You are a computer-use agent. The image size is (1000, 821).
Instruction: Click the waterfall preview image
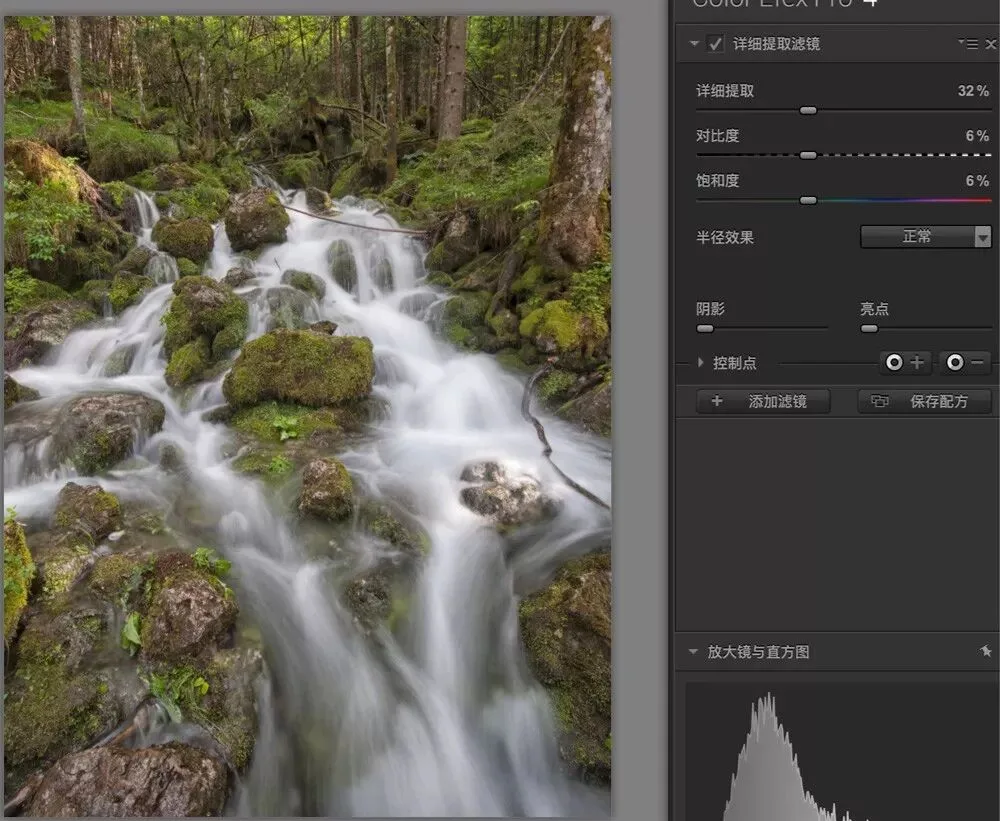coord(307,416)
